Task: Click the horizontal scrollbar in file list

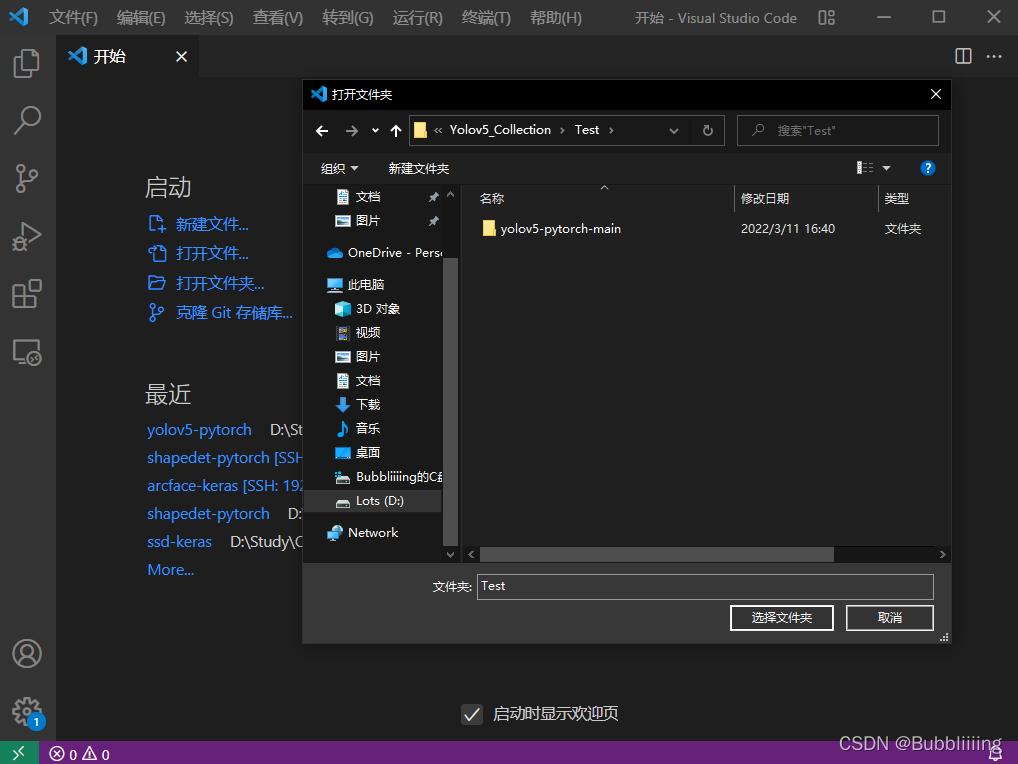Action: [x=656, y=554]
